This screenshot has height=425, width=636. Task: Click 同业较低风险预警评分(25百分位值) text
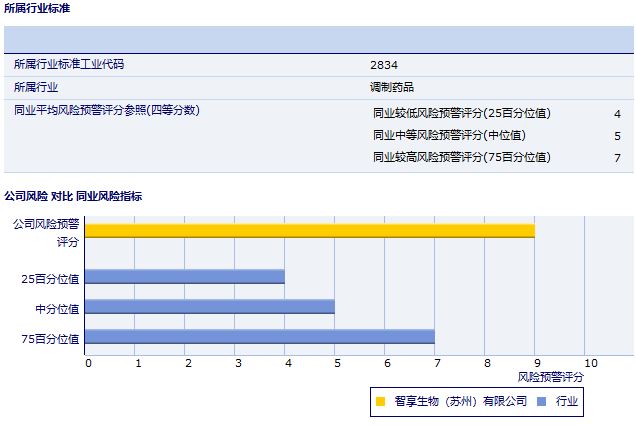[x=462, y=113]
